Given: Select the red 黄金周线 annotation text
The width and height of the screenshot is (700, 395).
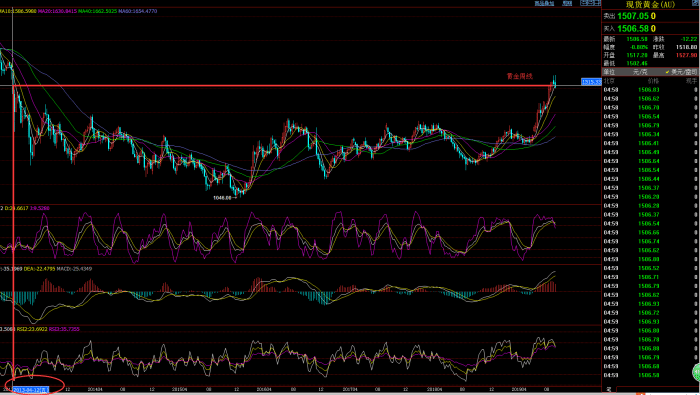Looking at the screenshot, I should [x=520, y=76].
